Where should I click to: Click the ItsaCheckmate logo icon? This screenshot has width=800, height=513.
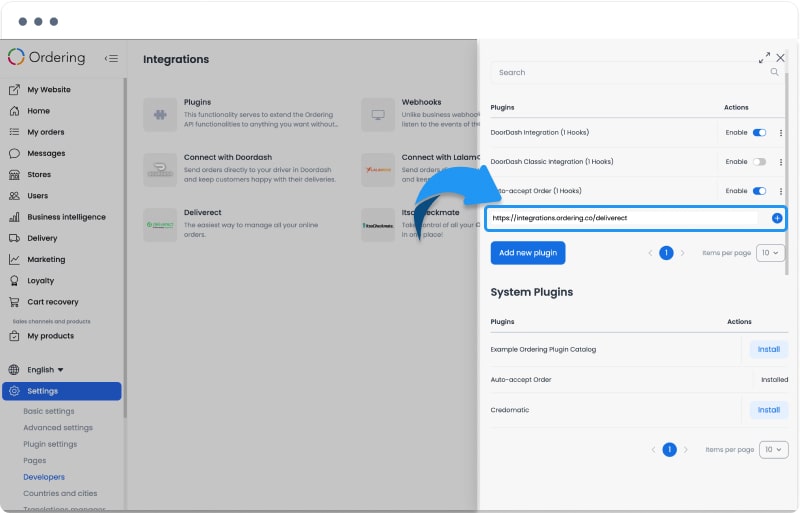point(378,225)
